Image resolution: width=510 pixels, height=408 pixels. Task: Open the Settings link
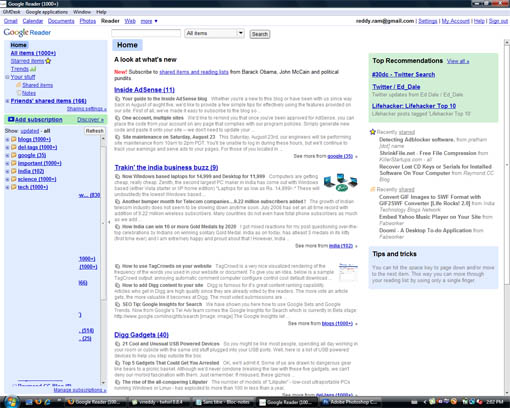[428, 21]
